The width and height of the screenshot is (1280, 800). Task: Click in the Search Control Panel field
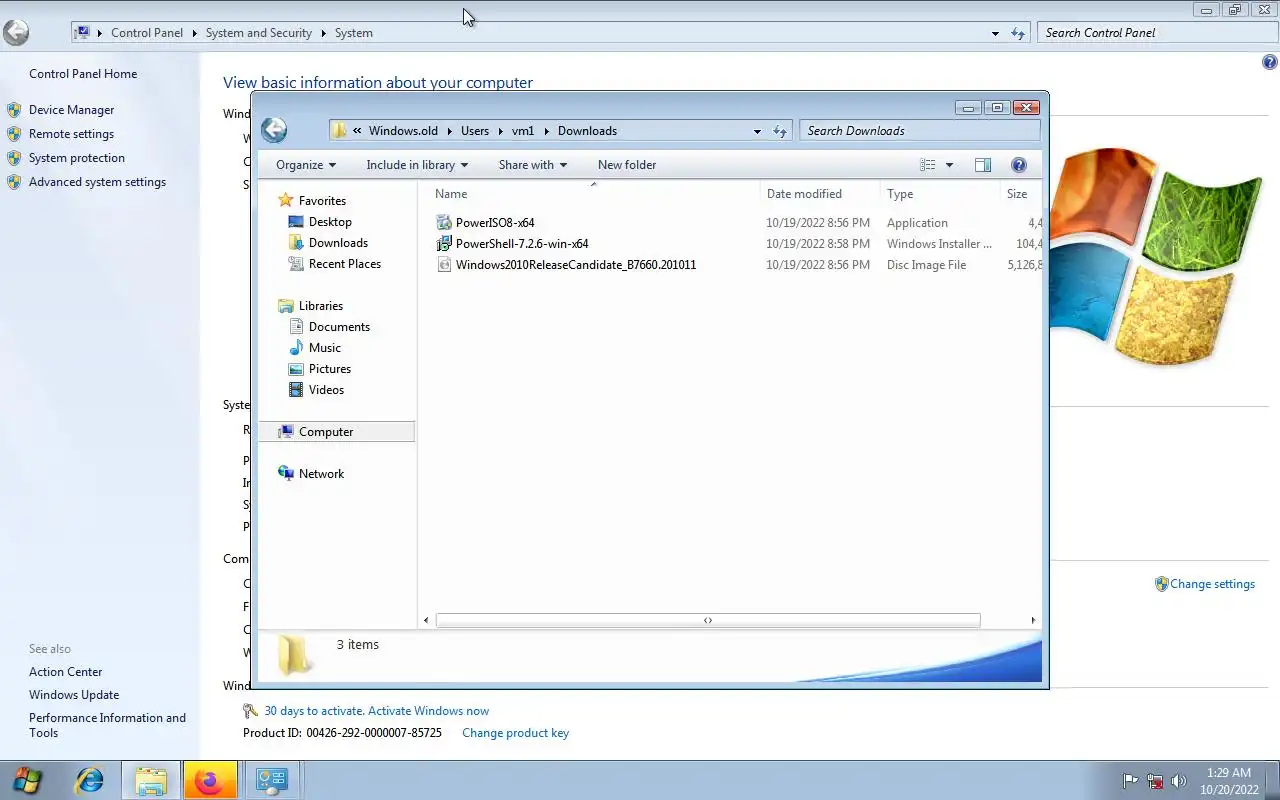[x=1156, y=33]
